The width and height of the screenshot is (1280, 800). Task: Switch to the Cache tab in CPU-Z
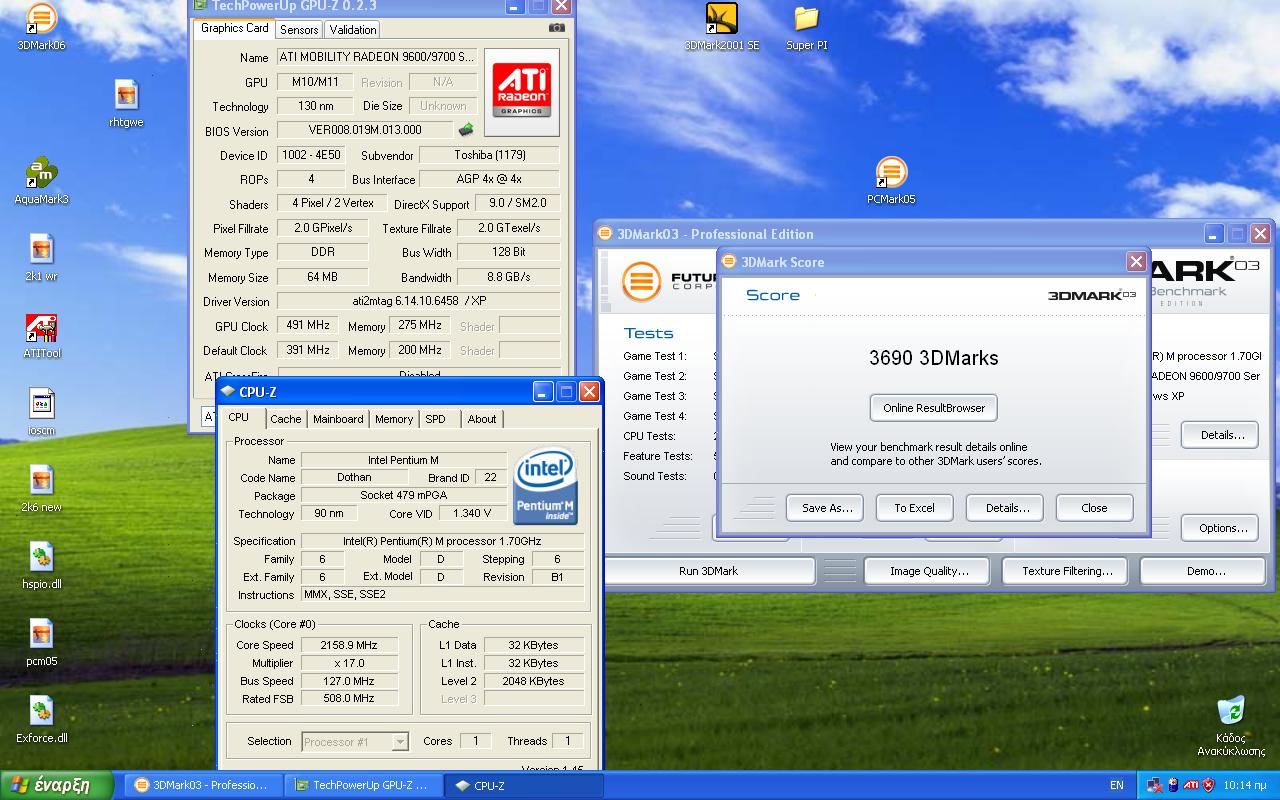[286, 419]
